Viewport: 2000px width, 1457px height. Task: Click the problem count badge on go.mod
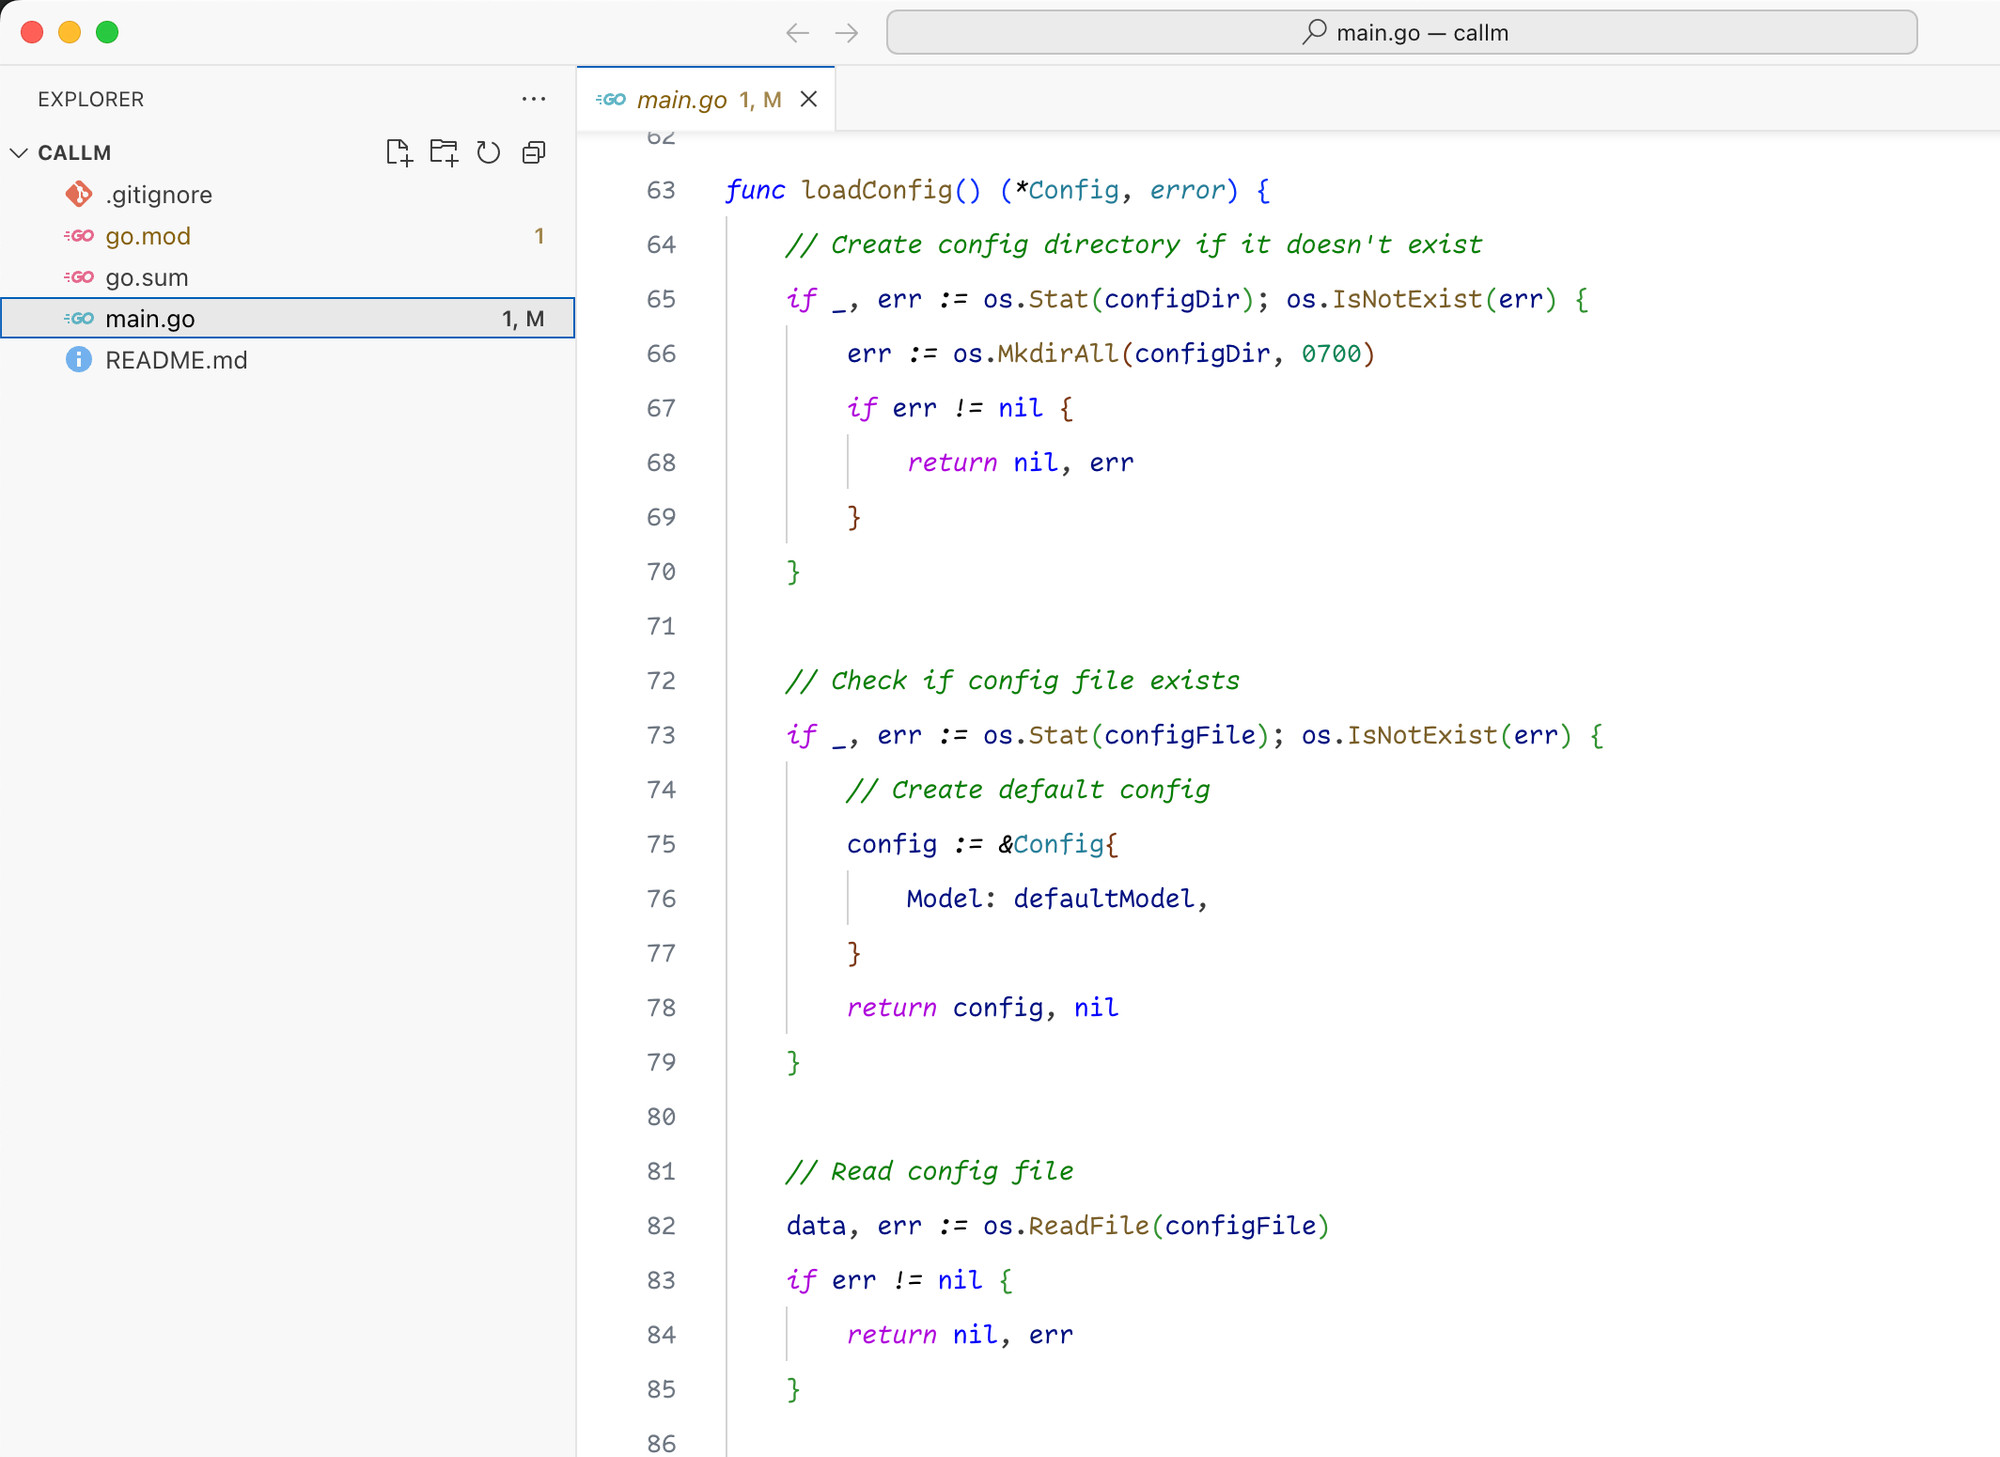click(x=539, y=236)
